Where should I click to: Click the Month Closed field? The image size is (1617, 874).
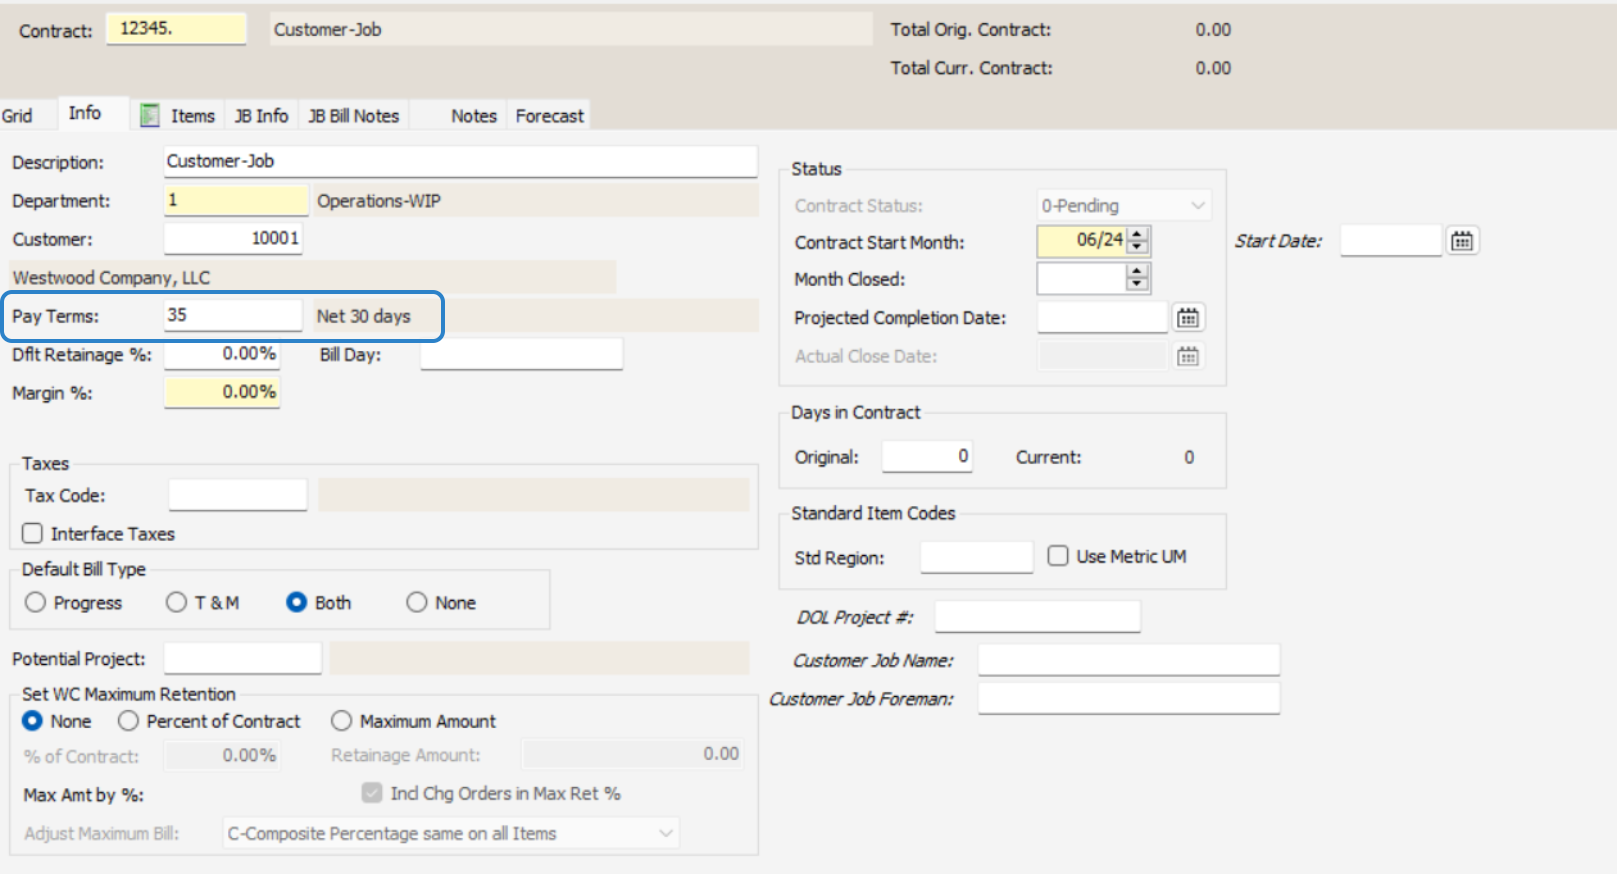(1081, 278)
